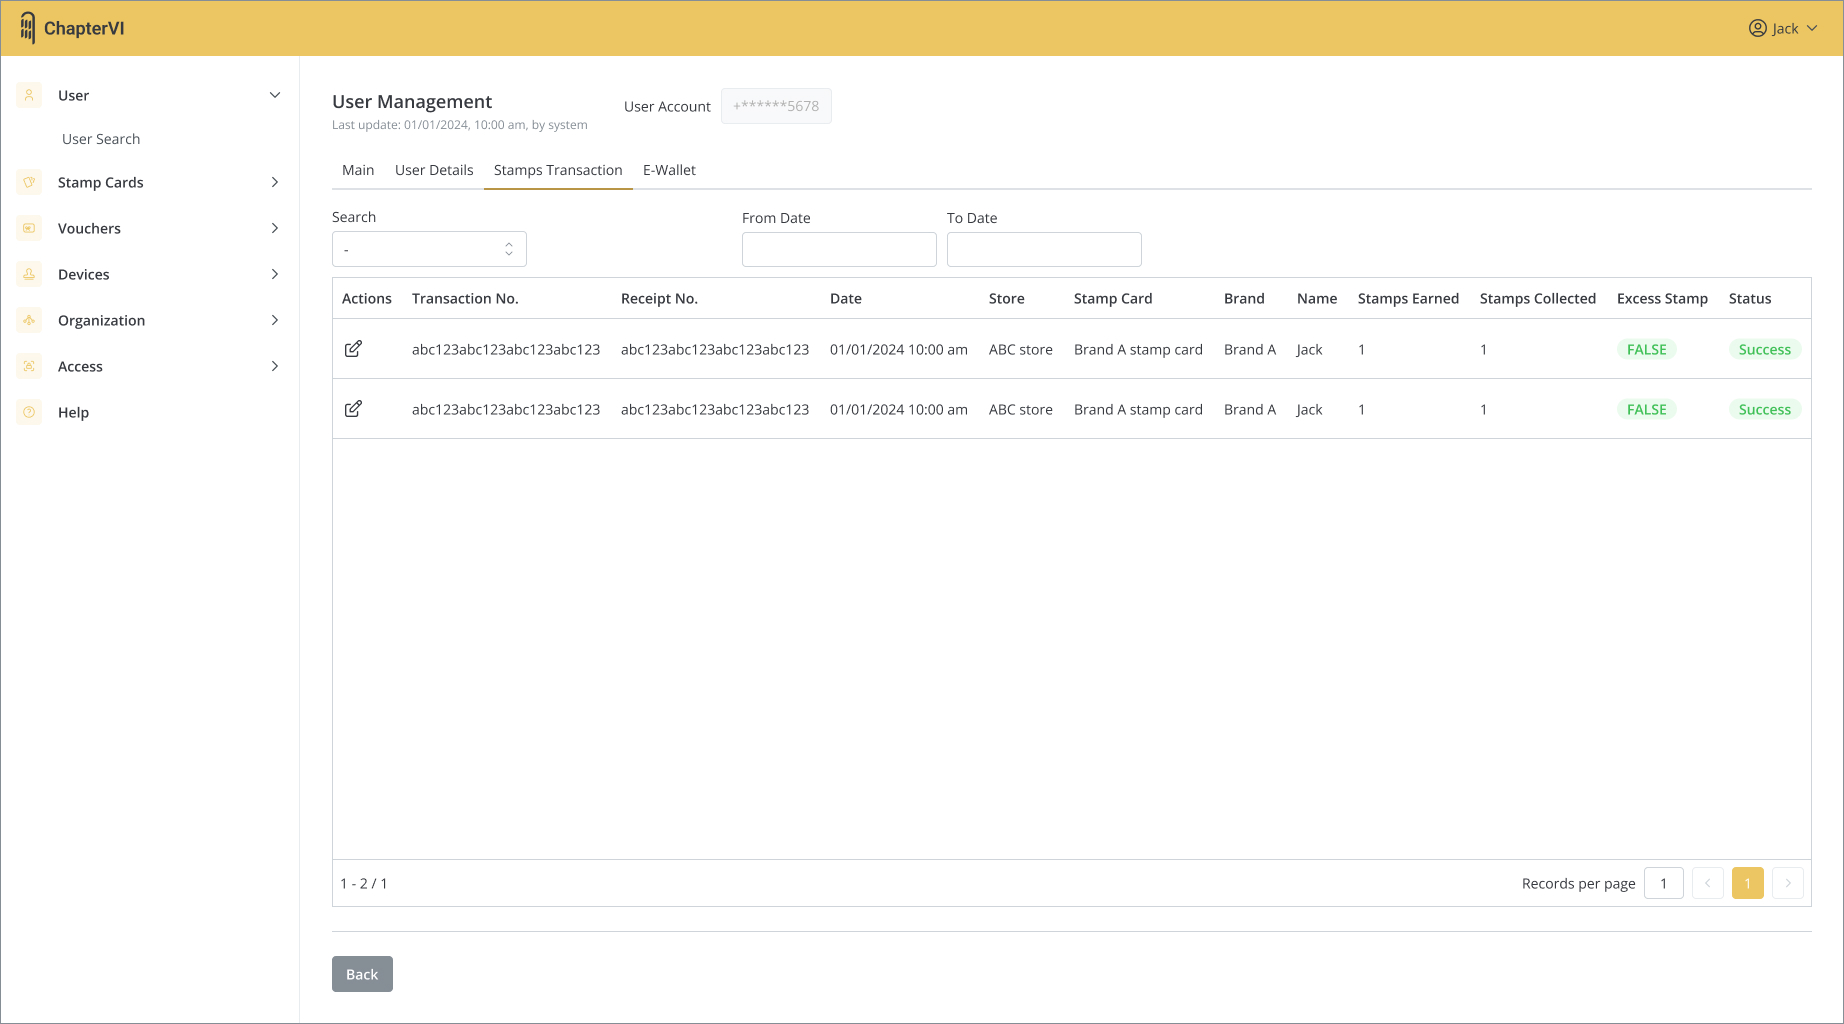Select User Search in sidebar
The height and width of the screenshot is (1024, 1844).
[x=101, y=139]
